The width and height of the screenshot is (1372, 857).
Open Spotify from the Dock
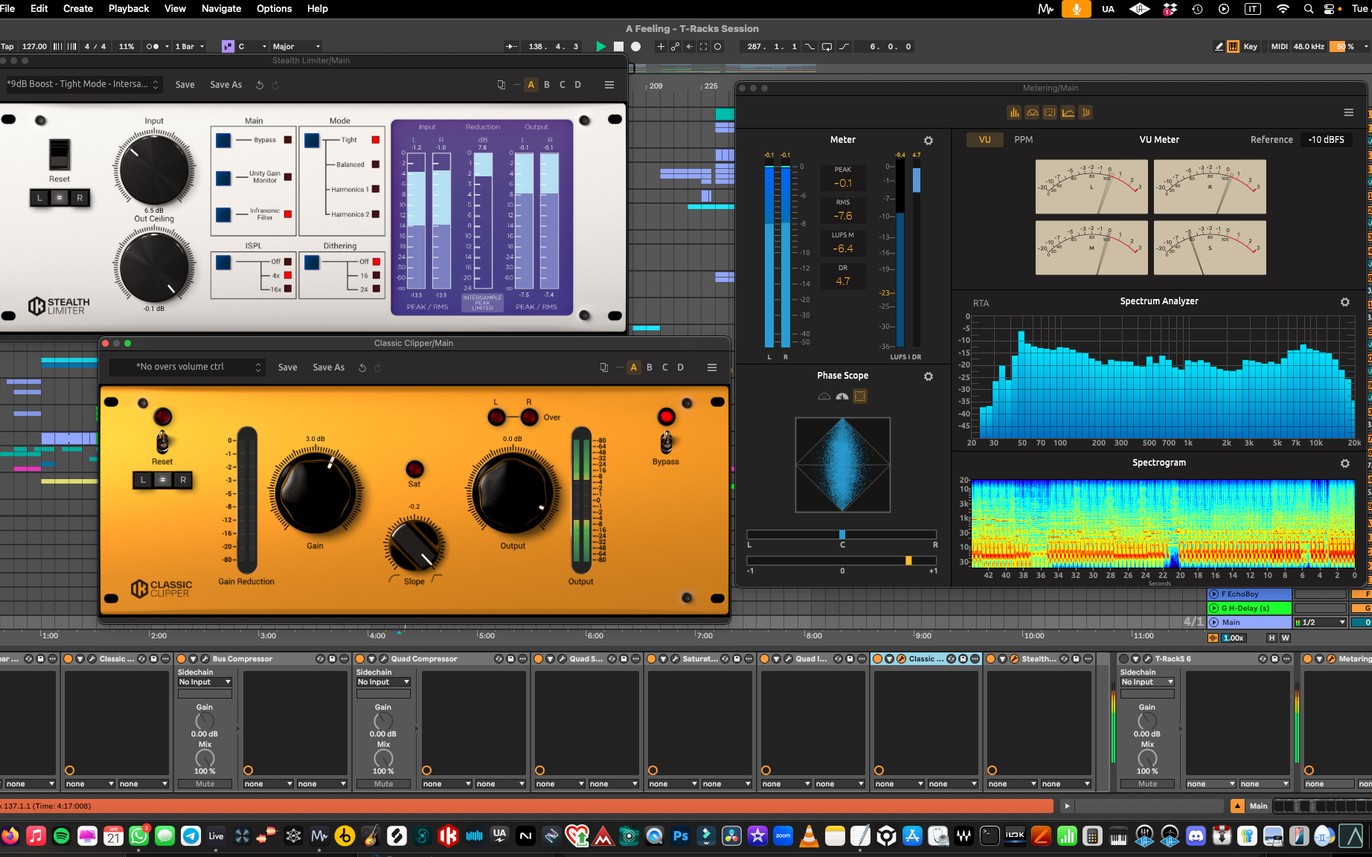61,835
